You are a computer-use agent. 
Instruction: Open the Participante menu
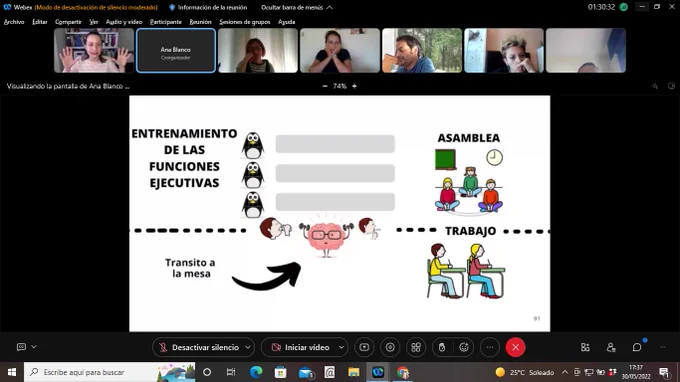tap(166, 22)
